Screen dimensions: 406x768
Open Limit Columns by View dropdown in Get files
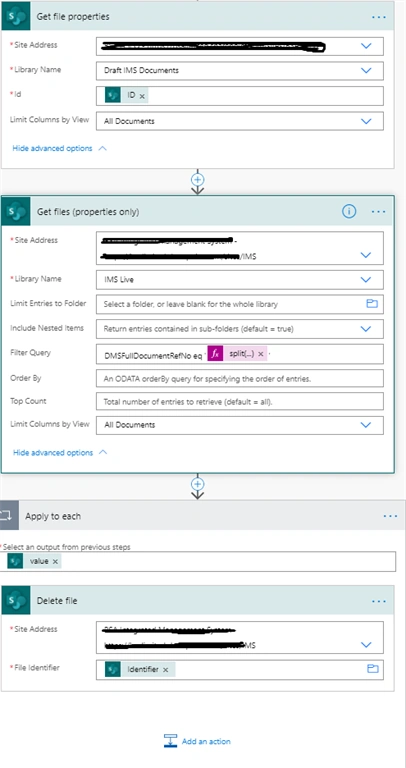pos(365,425)
